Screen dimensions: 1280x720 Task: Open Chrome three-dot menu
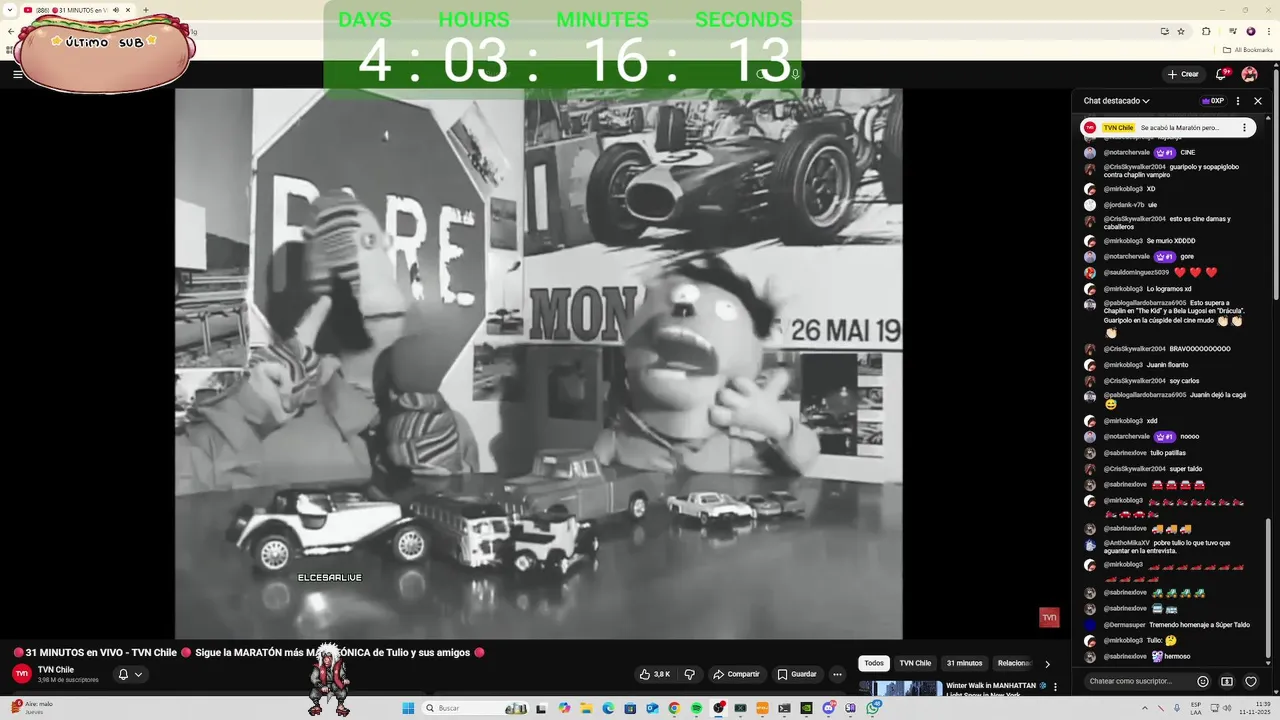(1268, 31)
